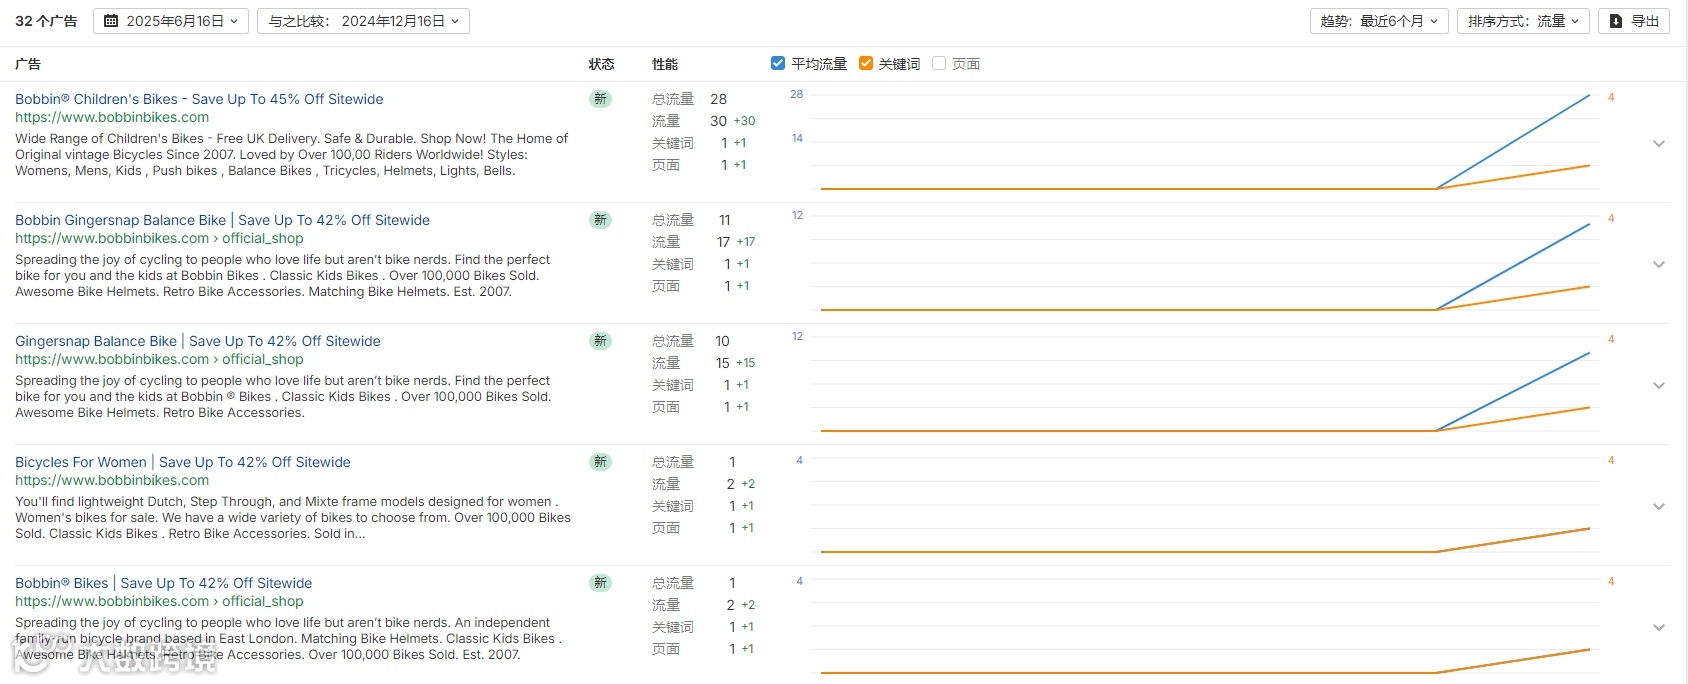Click 新 badge on Bobbin Gingersnap Balance Bike row
Screen dimensions: 1688x684
(600, 220)
